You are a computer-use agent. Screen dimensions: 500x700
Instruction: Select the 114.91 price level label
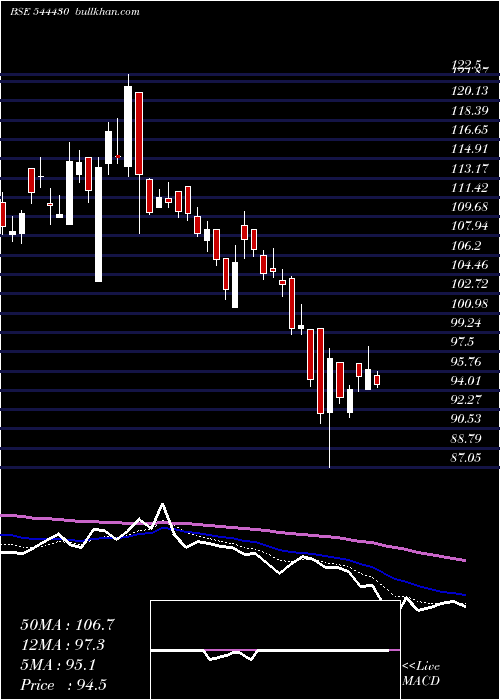pos(469,149)
